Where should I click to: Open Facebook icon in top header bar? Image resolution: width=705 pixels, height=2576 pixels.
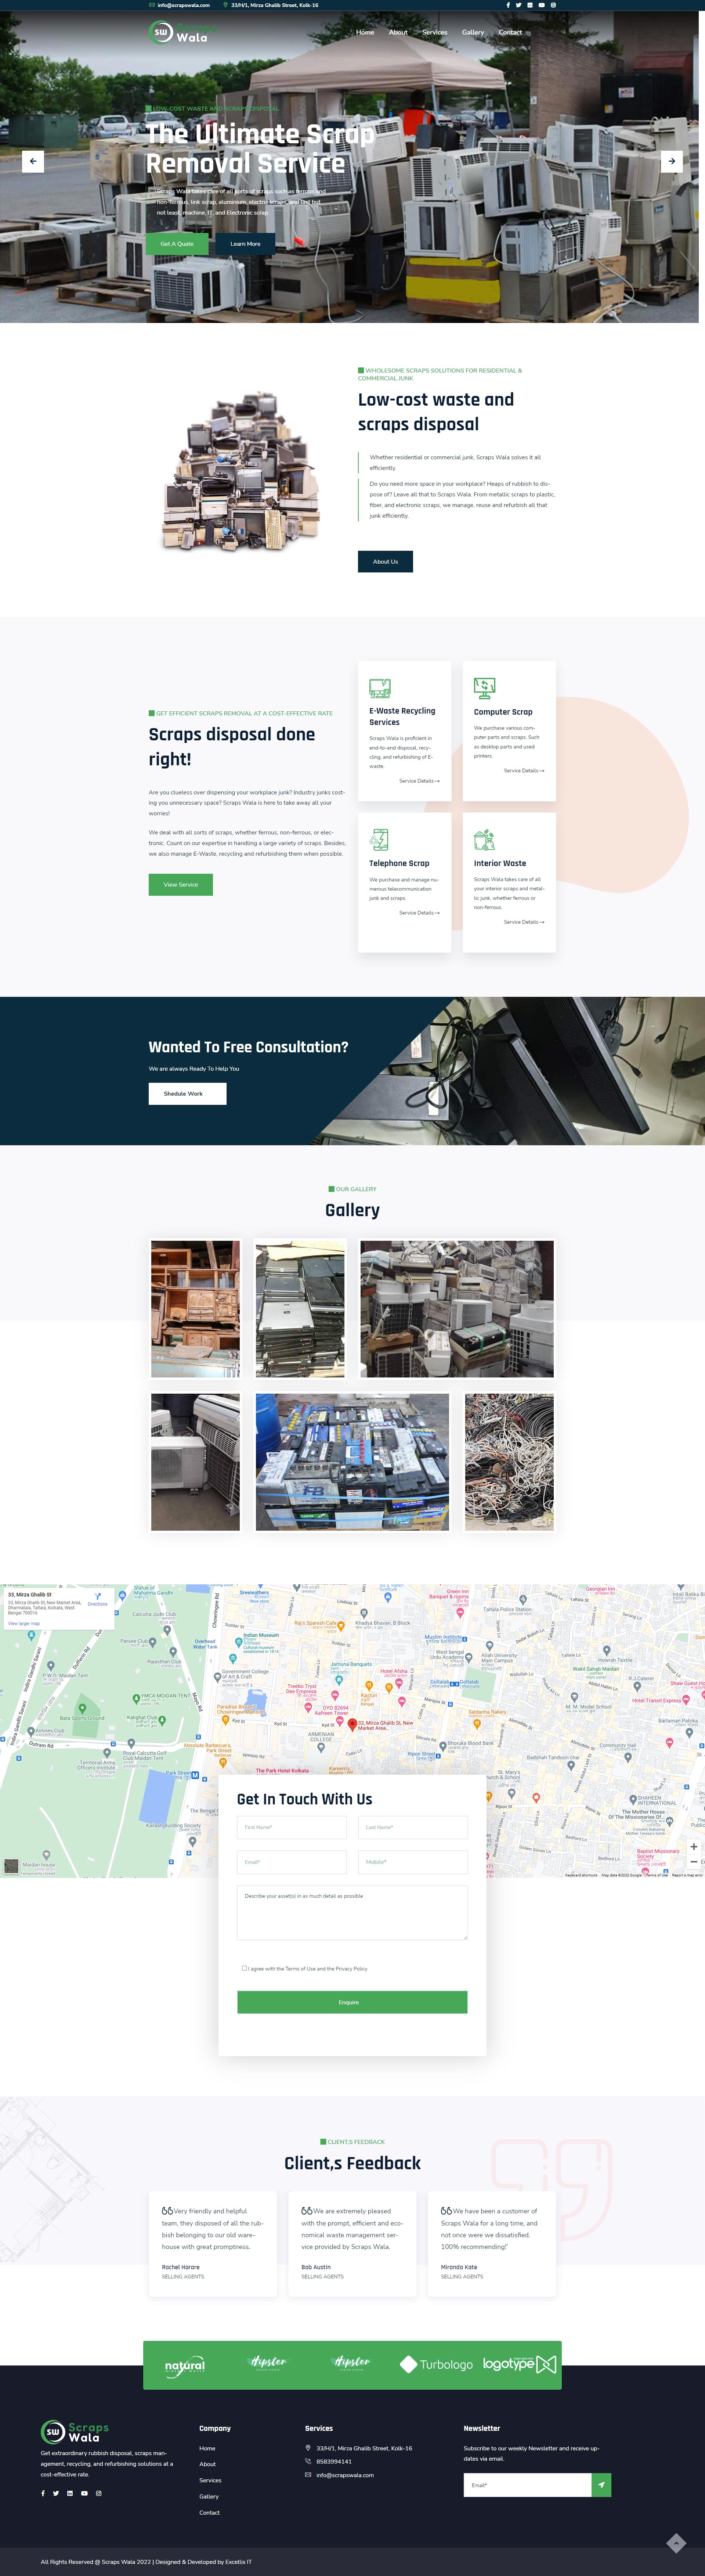508,5
